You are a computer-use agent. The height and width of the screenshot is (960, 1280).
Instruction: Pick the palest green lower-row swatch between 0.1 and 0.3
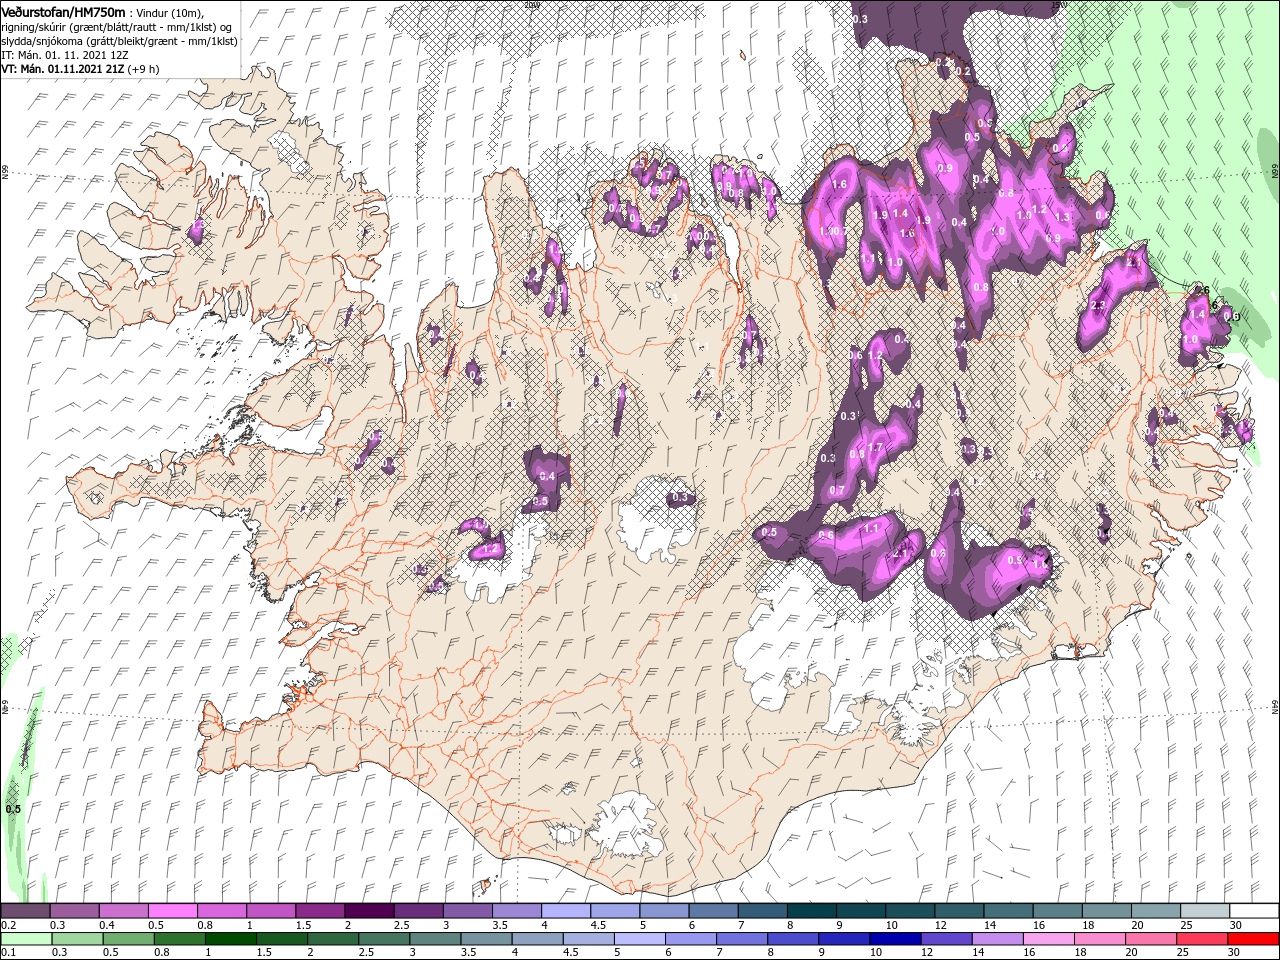[x=25, y=939]
